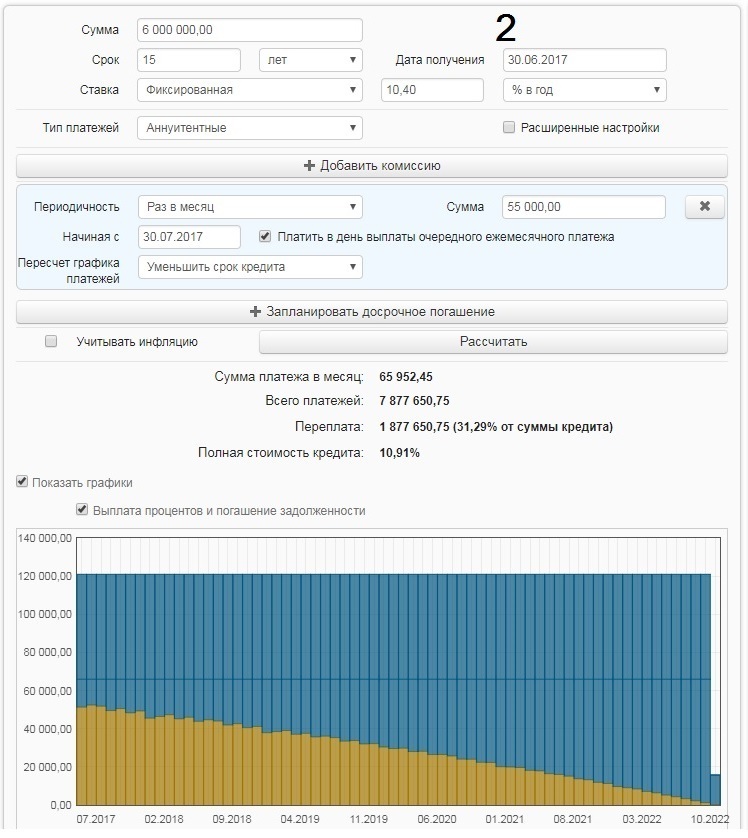Click the last short bar in chart
The image size is (748, 838).
click(715, 790)
